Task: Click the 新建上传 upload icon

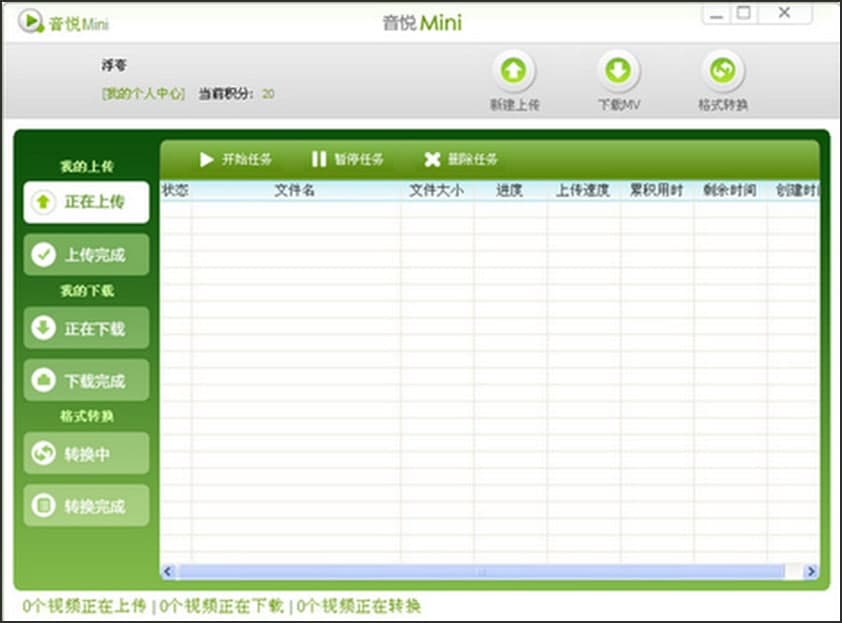Action: [514, 71]
